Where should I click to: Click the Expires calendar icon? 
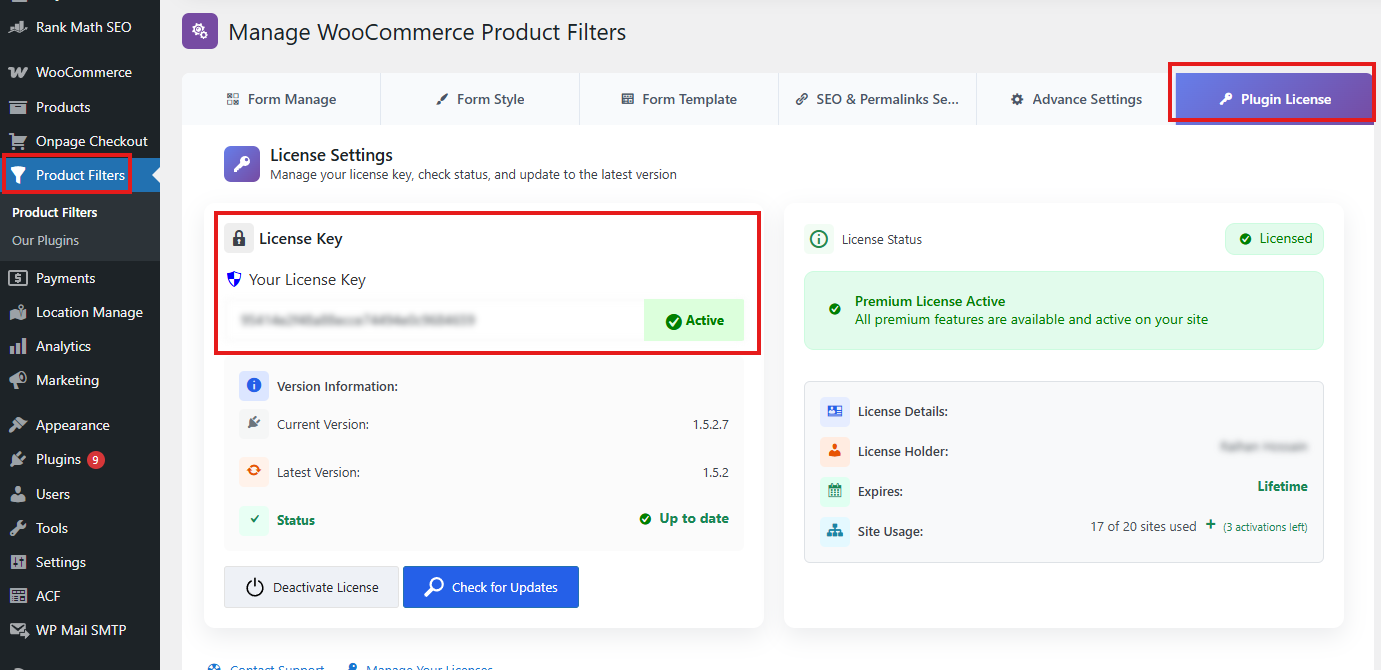click(835, 491)
